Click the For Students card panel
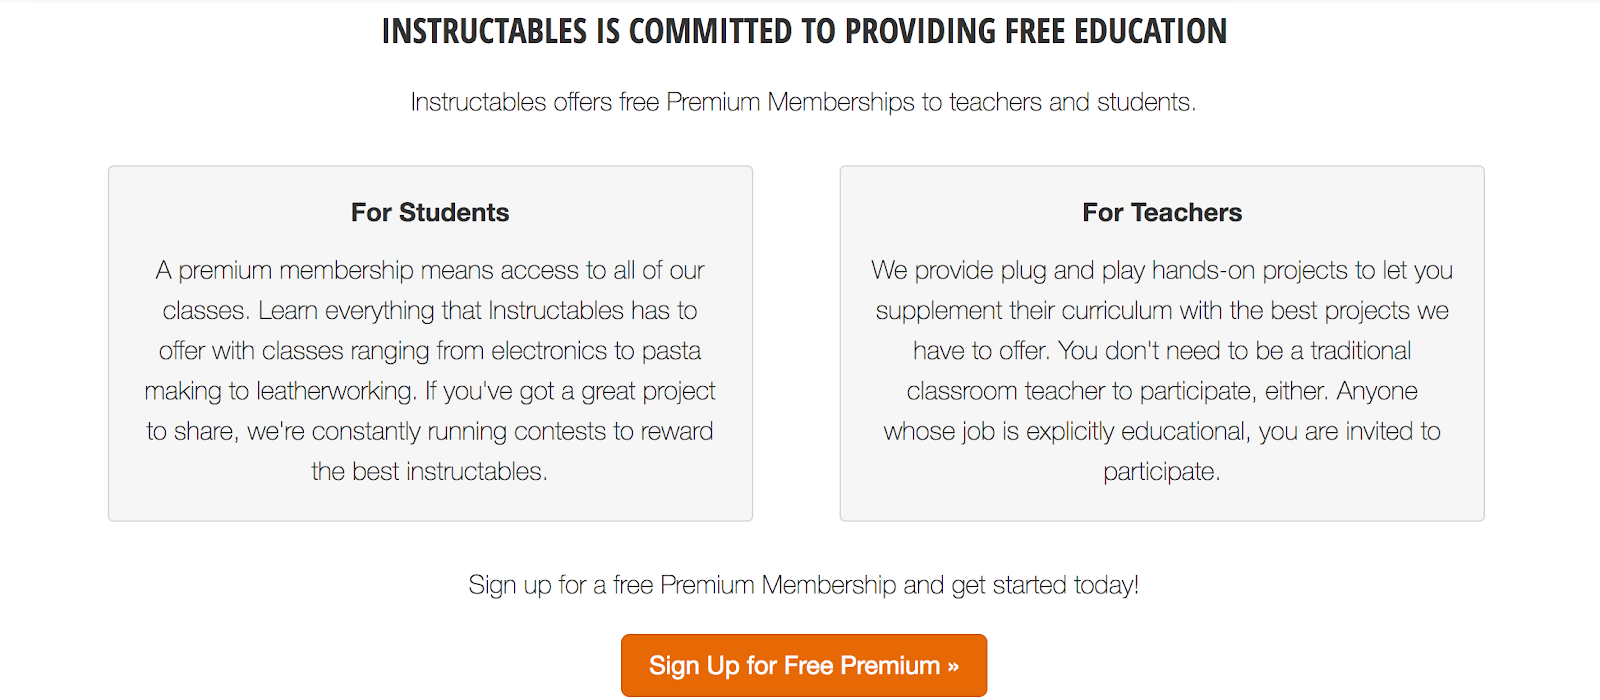 tap(430, 343)
